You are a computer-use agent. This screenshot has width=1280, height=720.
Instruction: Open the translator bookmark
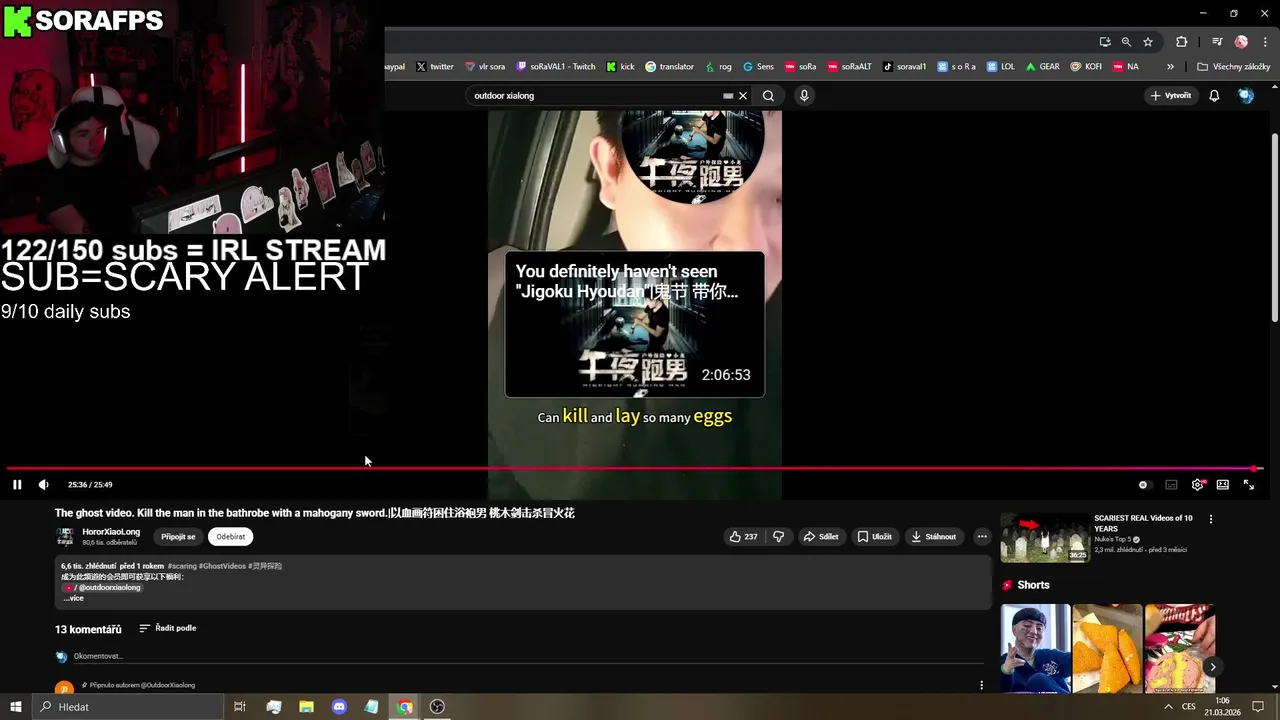pos(669,67)
